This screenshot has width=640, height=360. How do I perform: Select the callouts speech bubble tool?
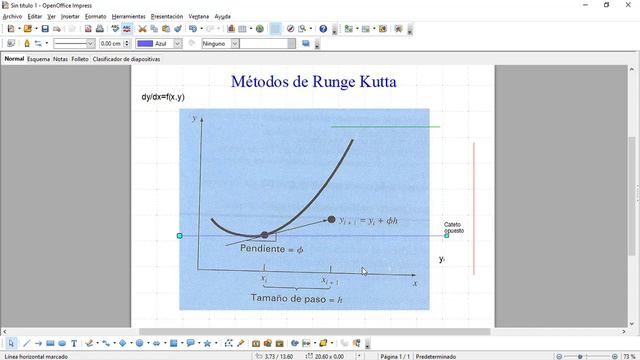[x=190, y=343]
